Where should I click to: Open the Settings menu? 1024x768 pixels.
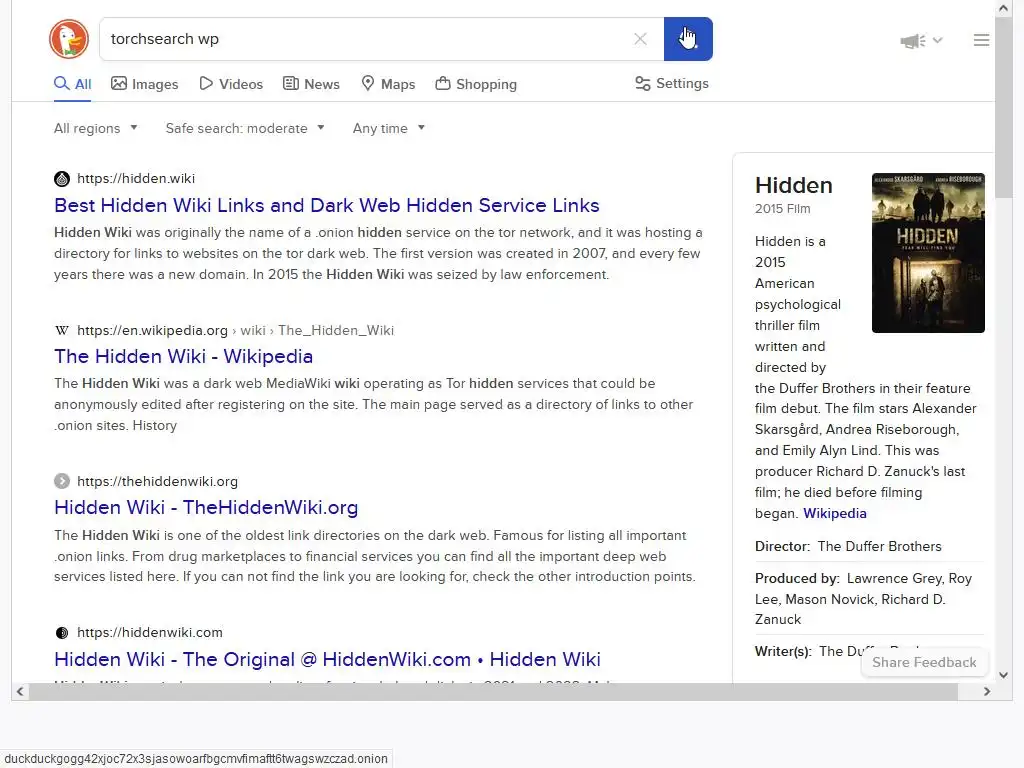tap(672, 84)
